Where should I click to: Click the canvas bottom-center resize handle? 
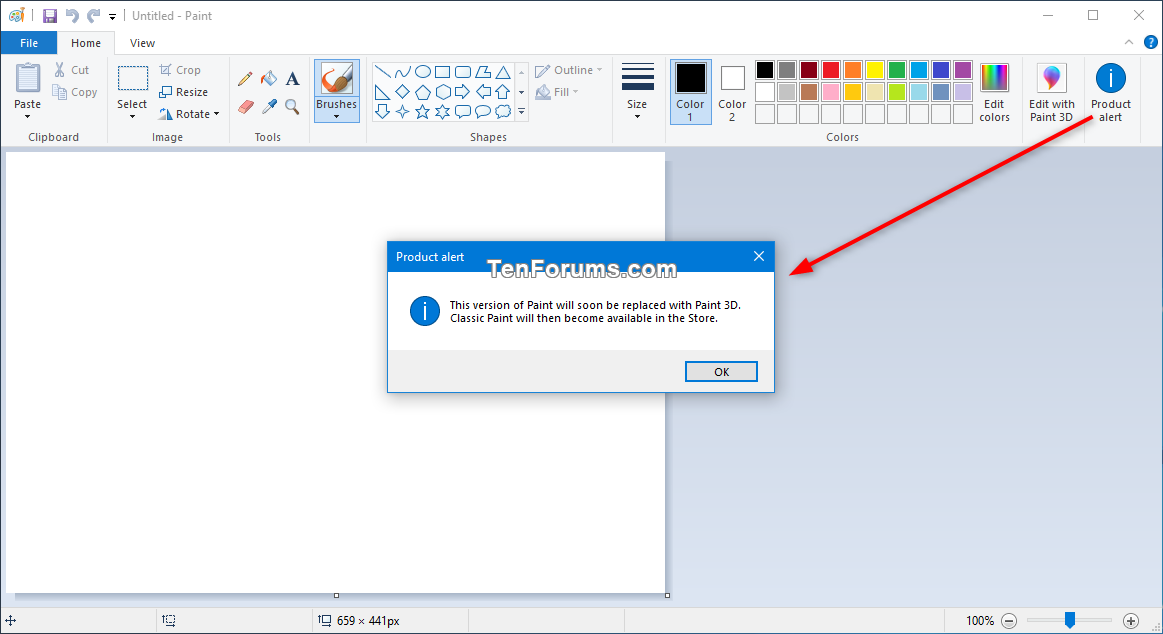337,595
